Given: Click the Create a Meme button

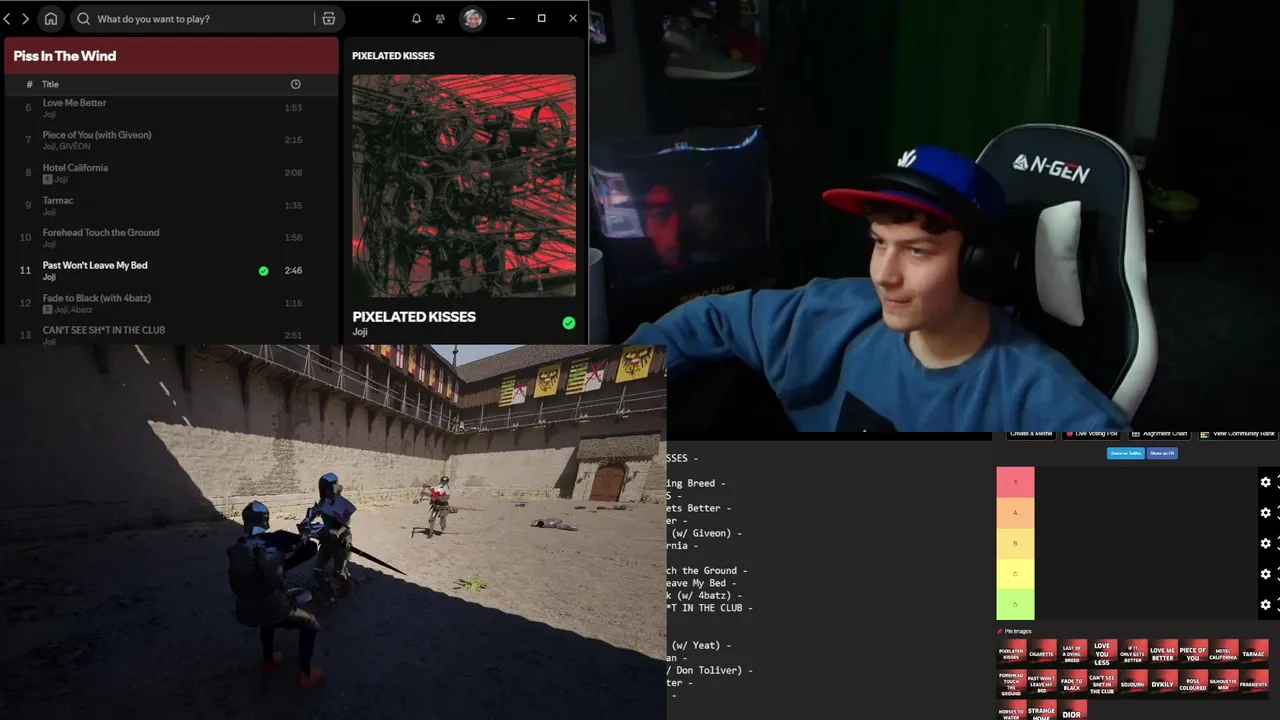Looking at the screenshot, I should click(x=1031, y=434).
